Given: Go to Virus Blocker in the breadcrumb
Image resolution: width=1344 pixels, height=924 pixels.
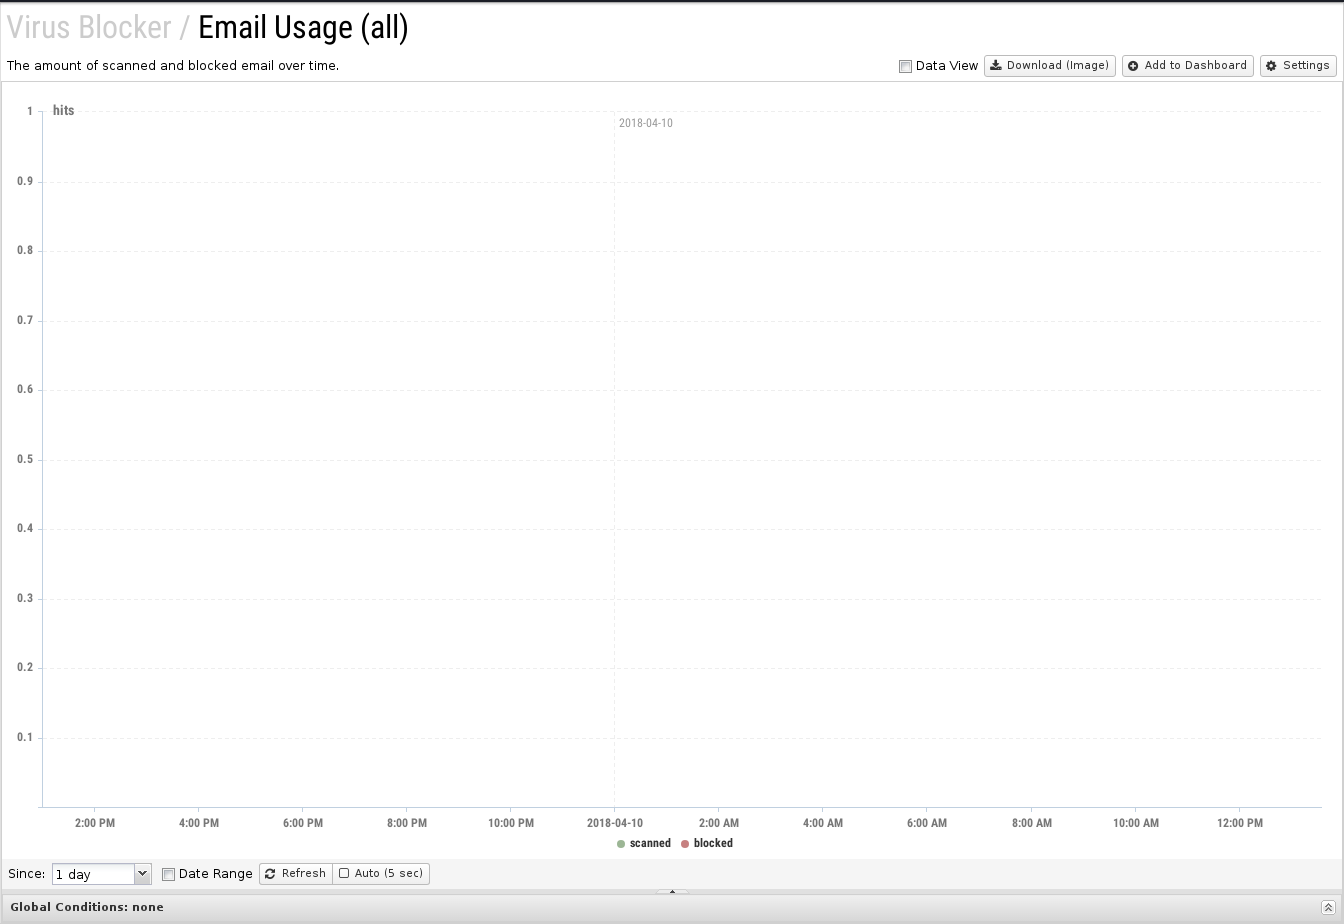Looking at the screenshot, I should (89, 28).
